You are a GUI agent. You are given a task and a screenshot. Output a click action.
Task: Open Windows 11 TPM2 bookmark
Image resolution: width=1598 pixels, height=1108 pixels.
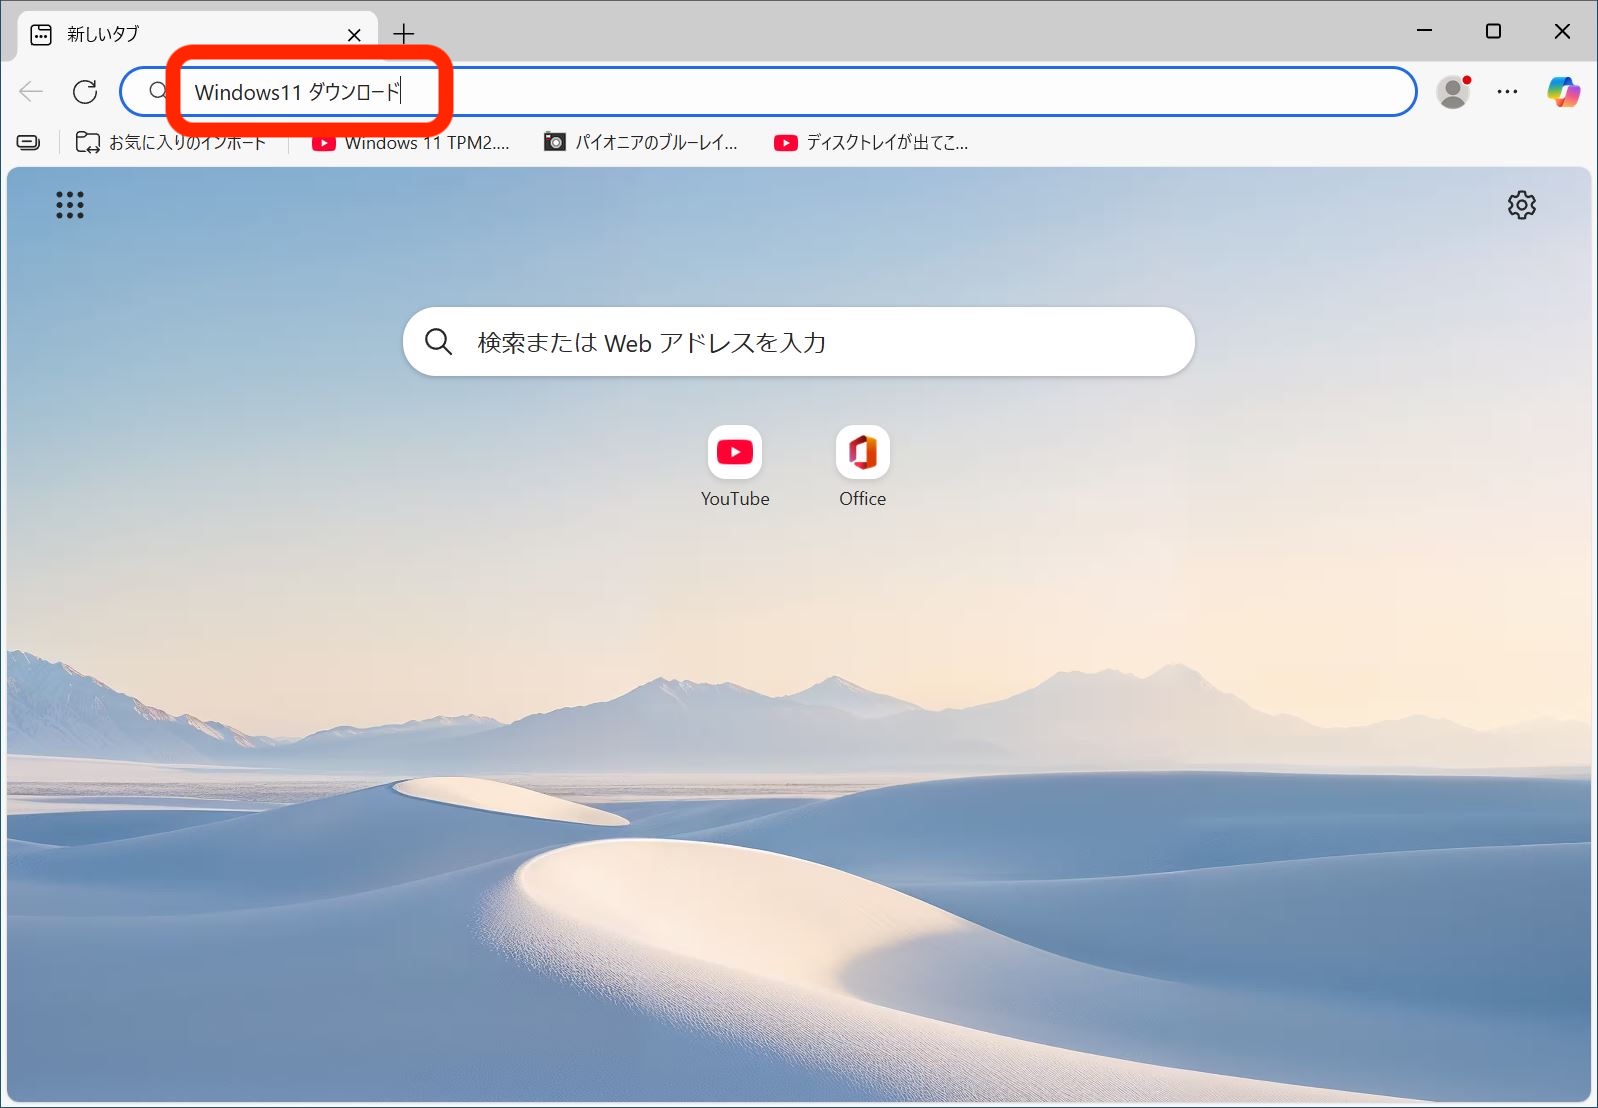click(412, 143)
